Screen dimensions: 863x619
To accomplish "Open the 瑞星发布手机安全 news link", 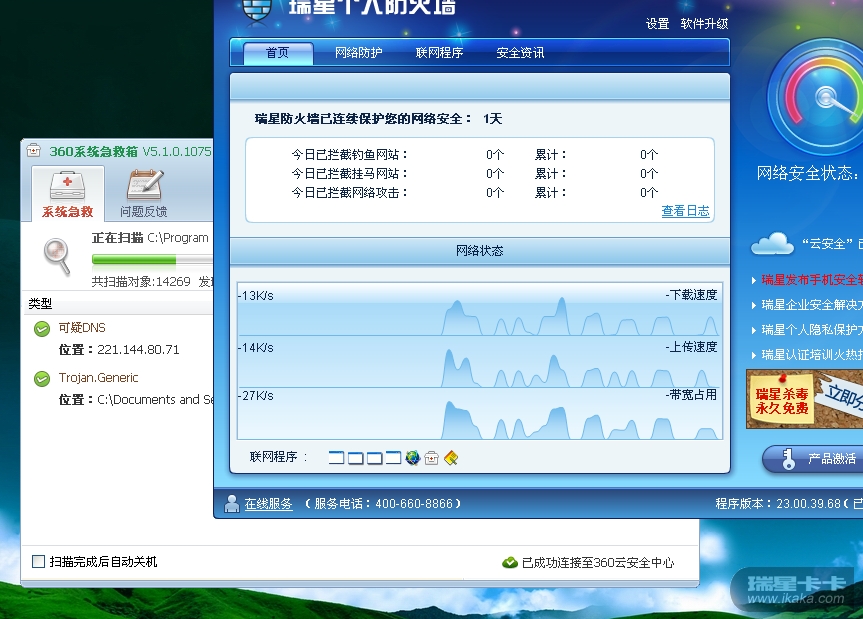I will click(x=812, y=280).
